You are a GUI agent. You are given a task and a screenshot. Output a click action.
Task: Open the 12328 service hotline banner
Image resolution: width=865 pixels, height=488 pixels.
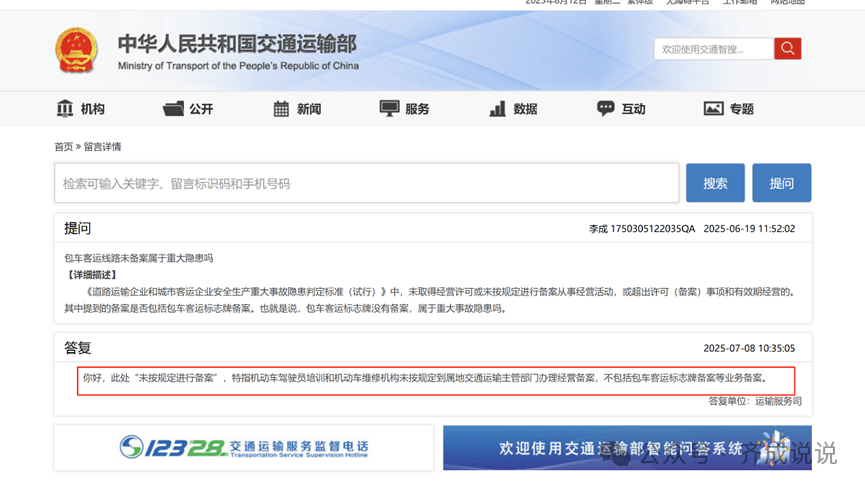click(244, 447)
